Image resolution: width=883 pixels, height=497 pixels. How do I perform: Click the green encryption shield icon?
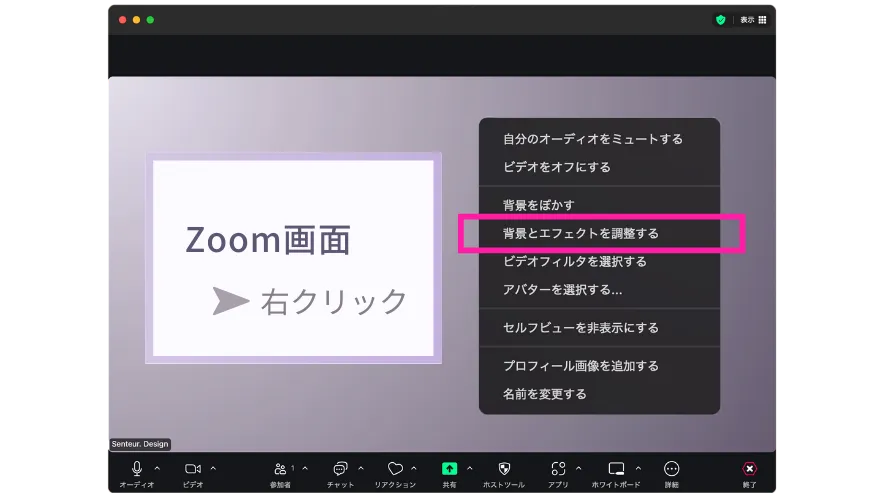tap(721, 20)
